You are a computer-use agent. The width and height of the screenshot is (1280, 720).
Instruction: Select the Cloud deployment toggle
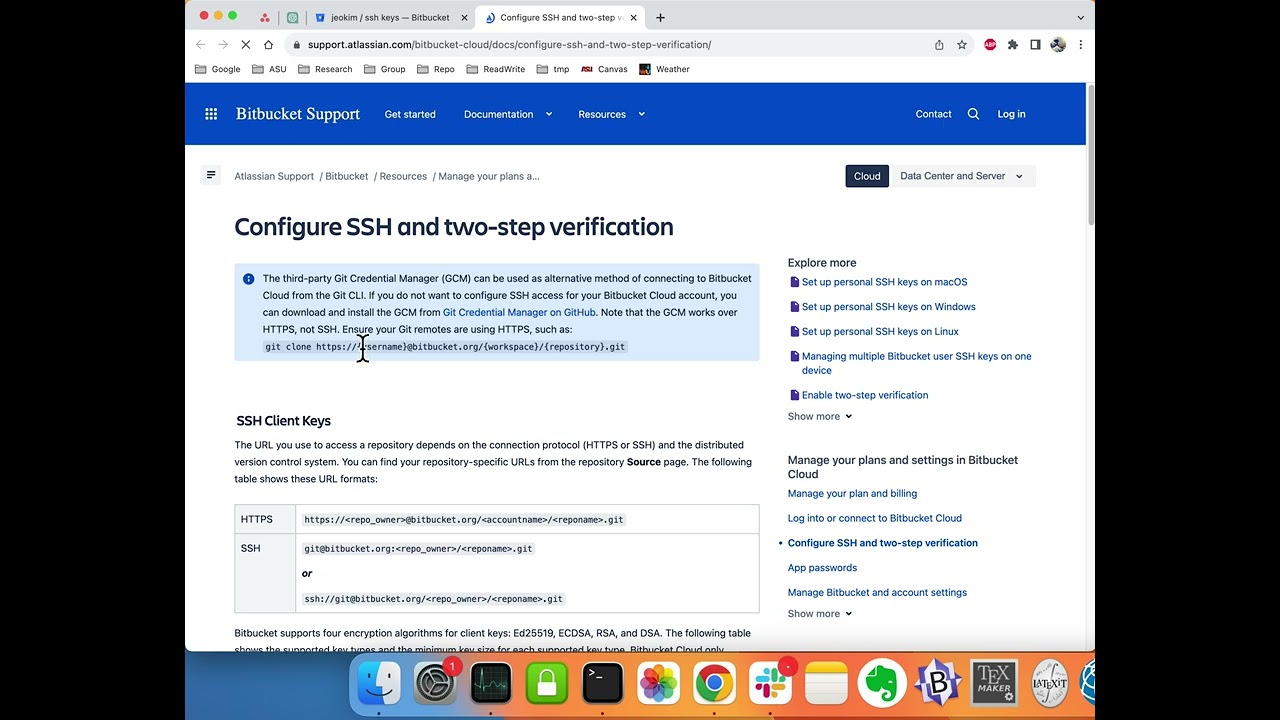click(867, 176)
